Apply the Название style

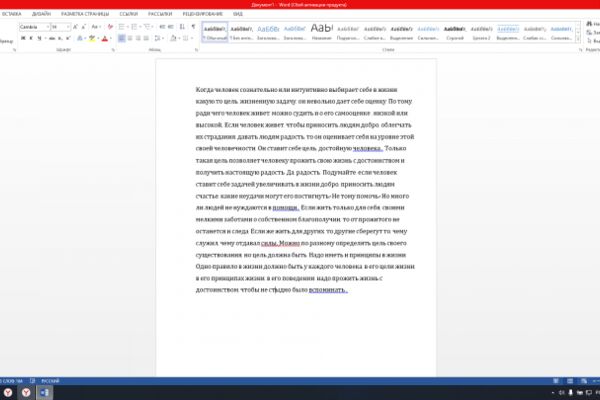click(321, 32)
